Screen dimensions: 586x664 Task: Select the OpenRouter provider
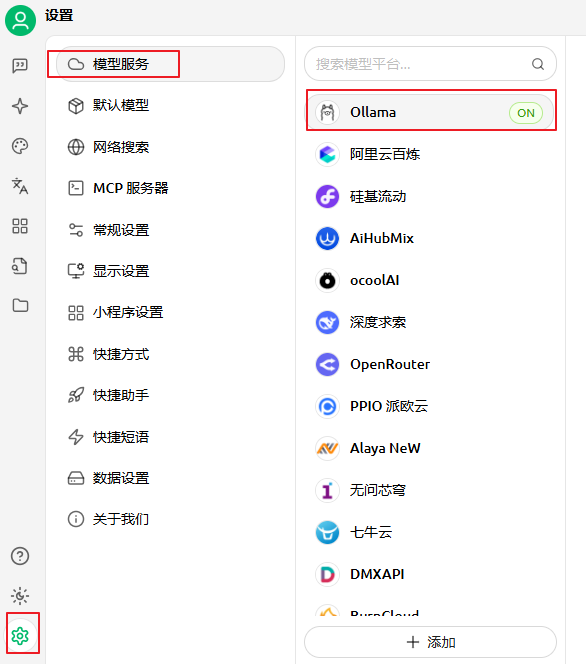pyautogui.click(x=430, y=364)
